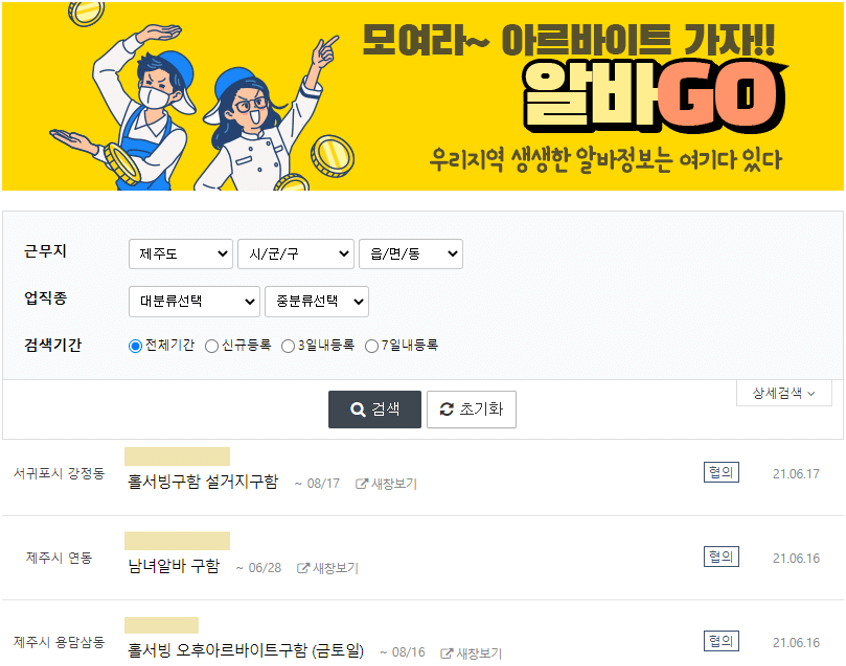Expand the 상세검색 detailed search panel
Viewport: 846px width, 666px height.
(783, 393)
